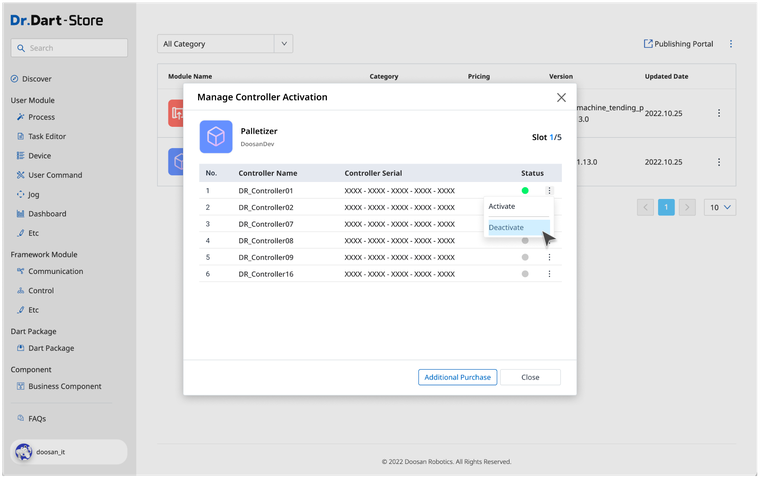Click the Palletizer module icon
The width and height of the screenshot is (760, 479).
pyautogui.click(x=216, y=137)
